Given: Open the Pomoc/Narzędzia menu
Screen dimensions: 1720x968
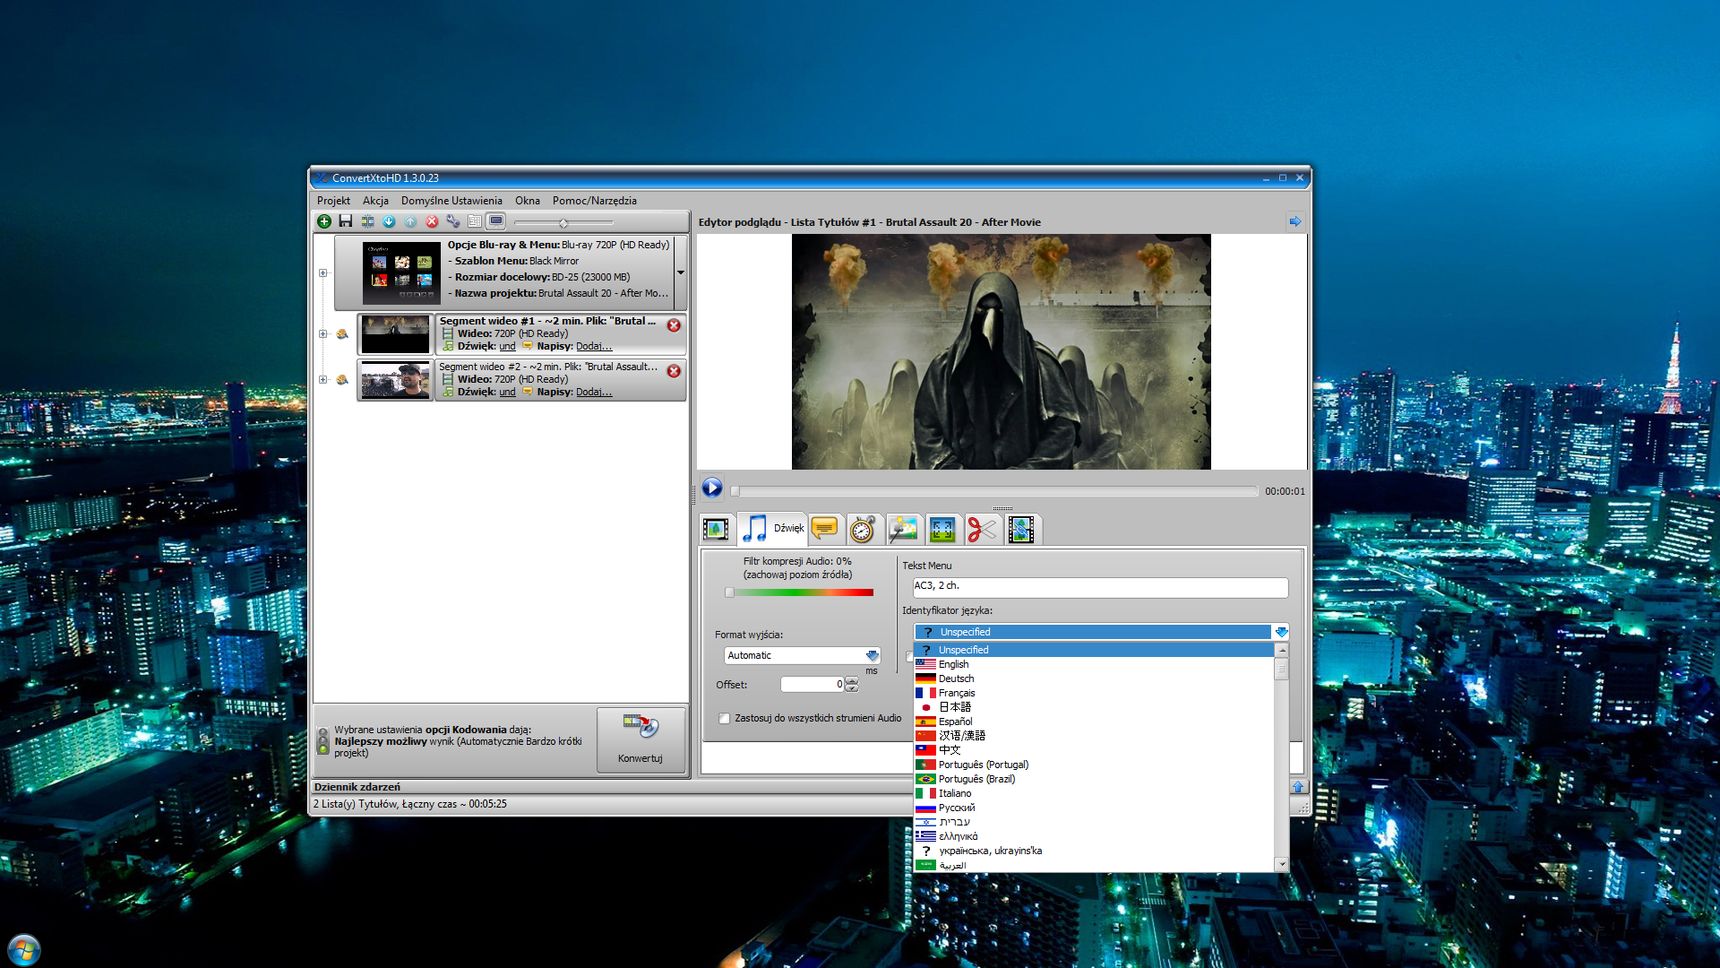Looking at the screenshot, I should pyautogui.click(x=594, y=201).
